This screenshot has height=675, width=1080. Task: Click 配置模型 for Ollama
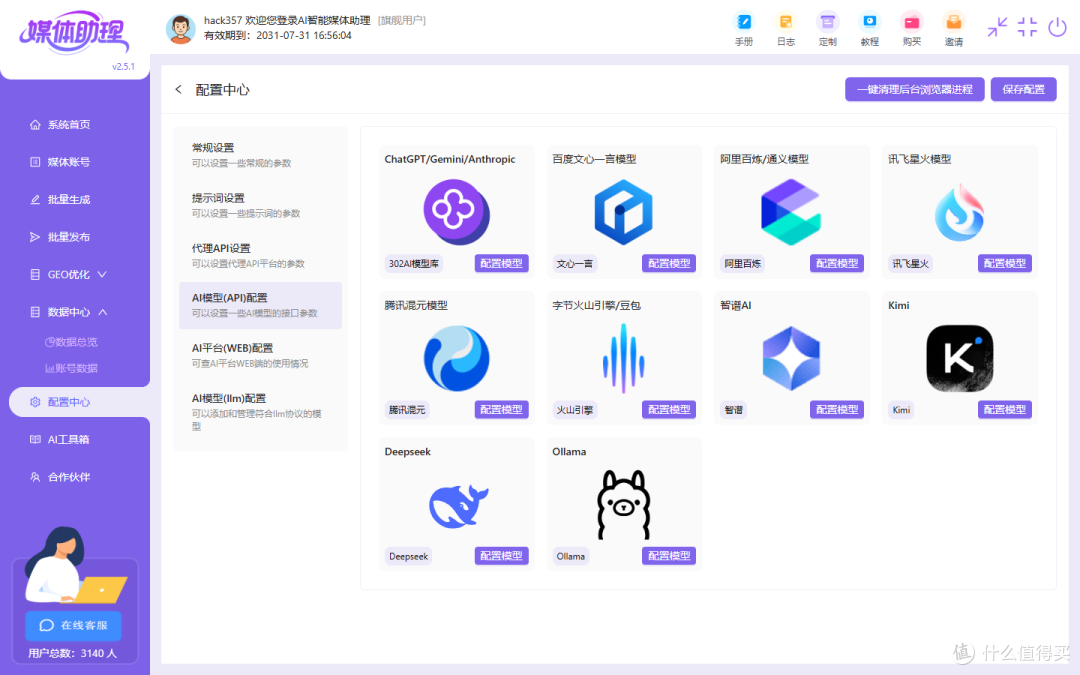point(669,556)
